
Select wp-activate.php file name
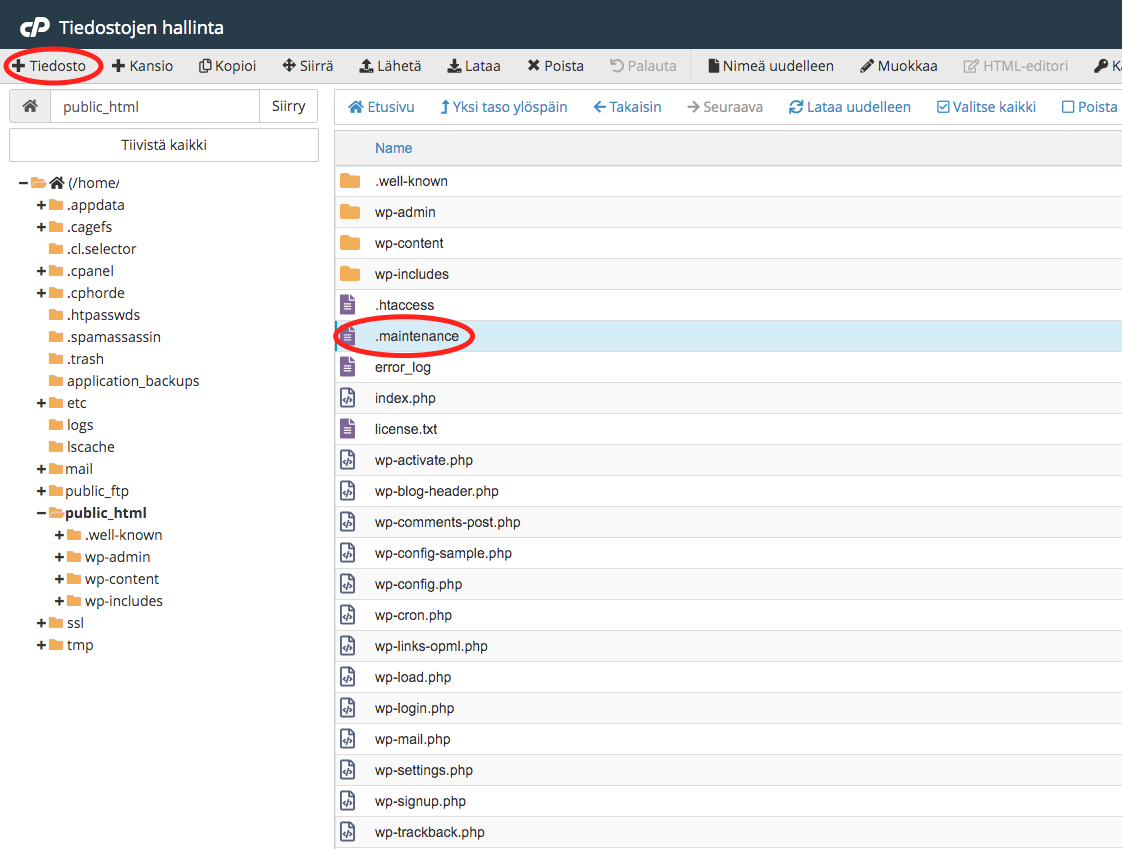click(424, 460)
